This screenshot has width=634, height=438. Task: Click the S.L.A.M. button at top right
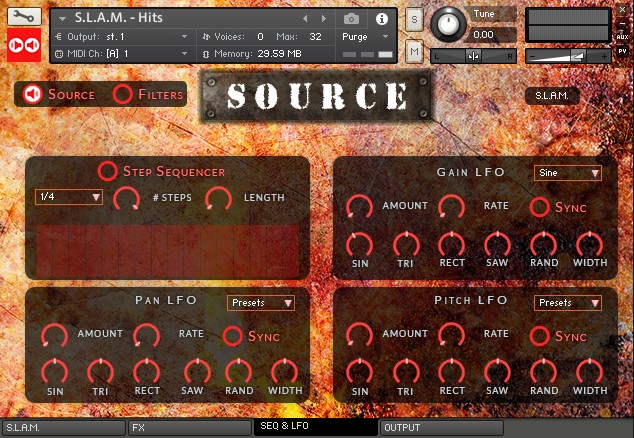(x=552, y=96)
